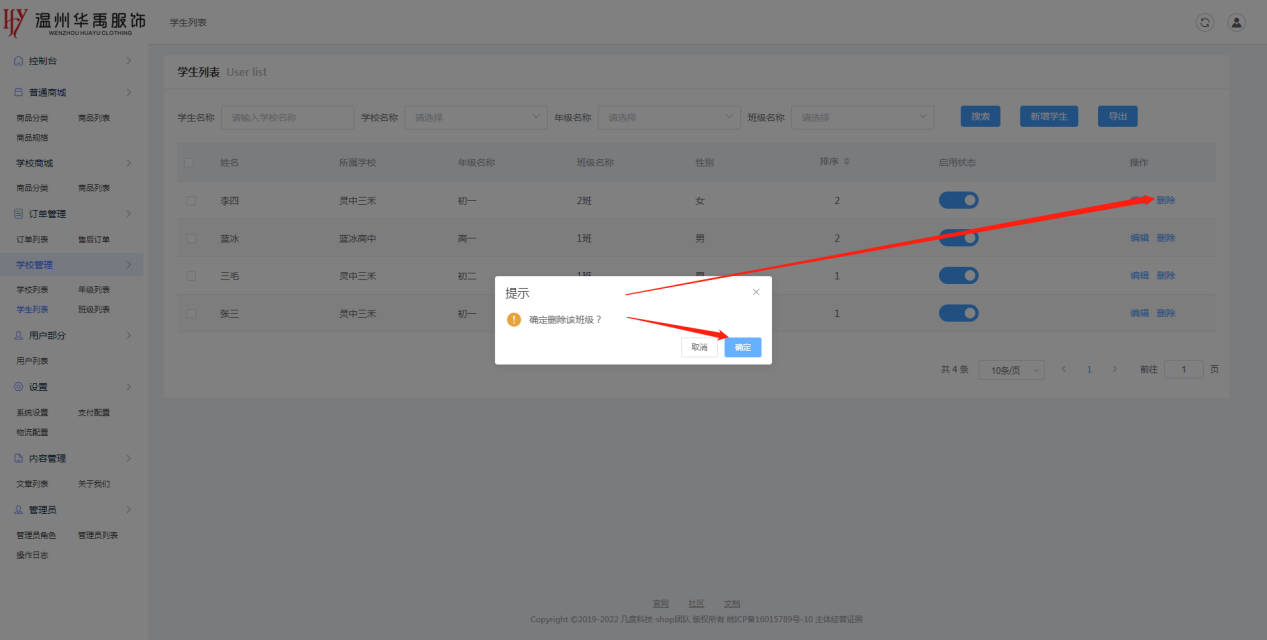Open the 年级名称 dropdown
Image resolution: width=1267 pixels, height=640 pixels.
point(669,117)
